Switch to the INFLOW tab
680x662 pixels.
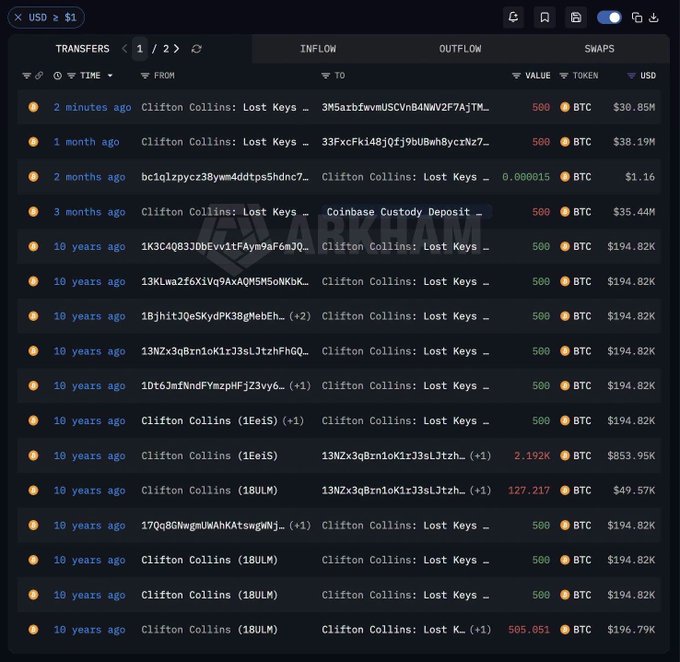point(318,49)
